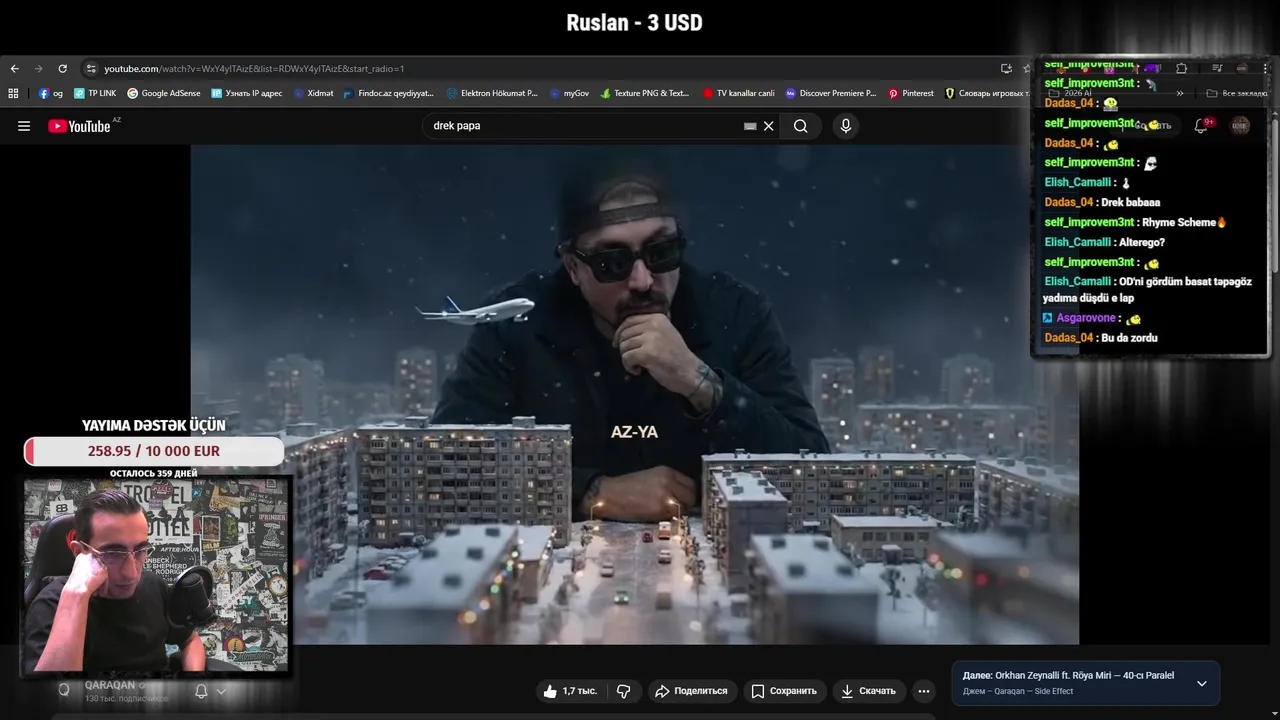The height and width of the screenshot is (720, 1280).
Task: Download the video with Скачать
Action: coord(869,691)
